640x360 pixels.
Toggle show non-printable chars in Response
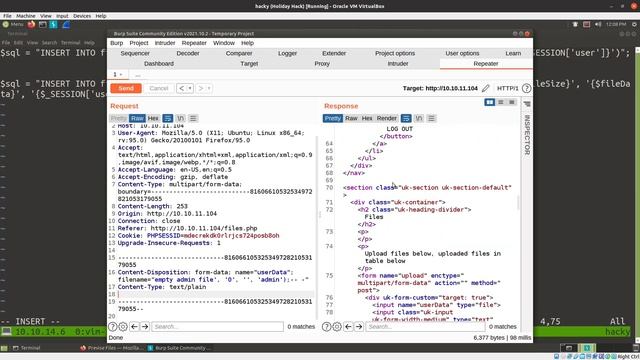tap(419, 118)
